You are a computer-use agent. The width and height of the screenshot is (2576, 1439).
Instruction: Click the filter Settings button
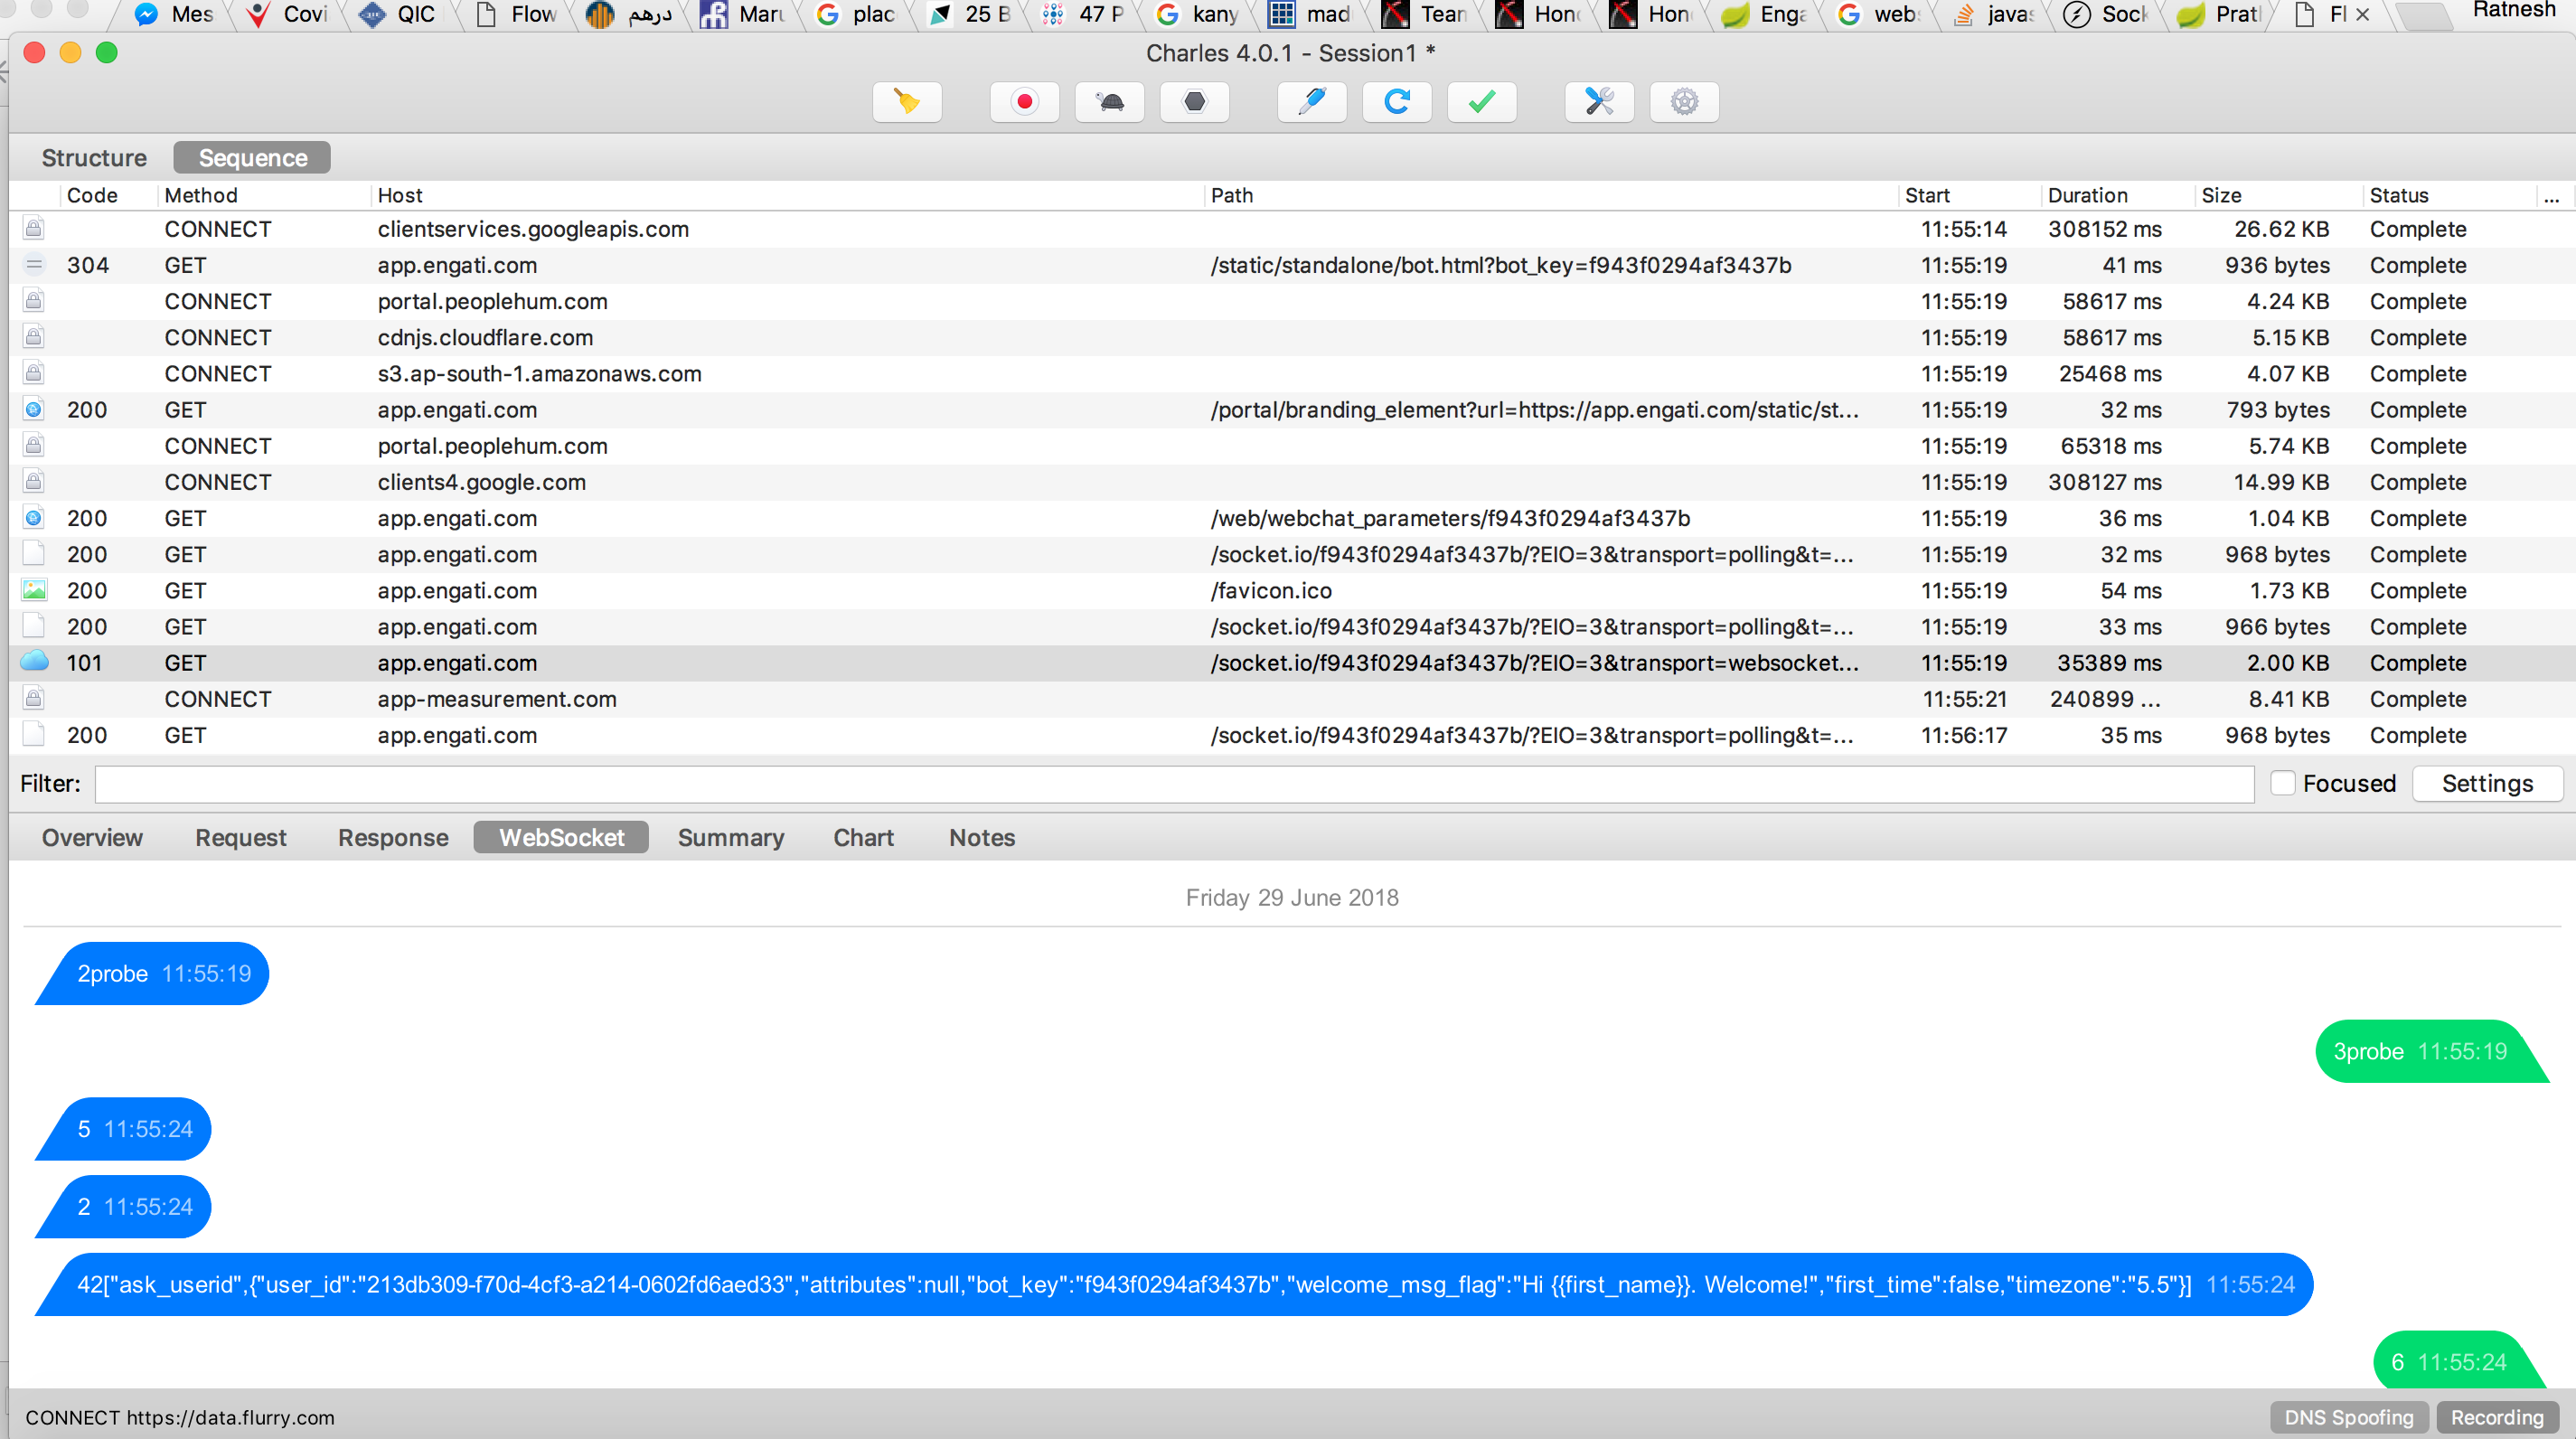pyautogui.click(x=2487, y=783)
